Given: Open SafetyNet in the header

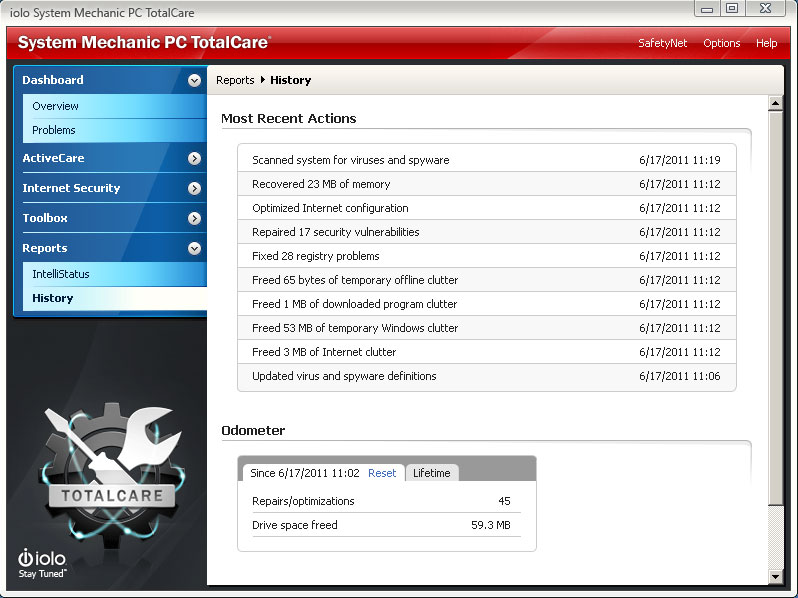Looking at the screenshot, I should [x=663, y=43].
